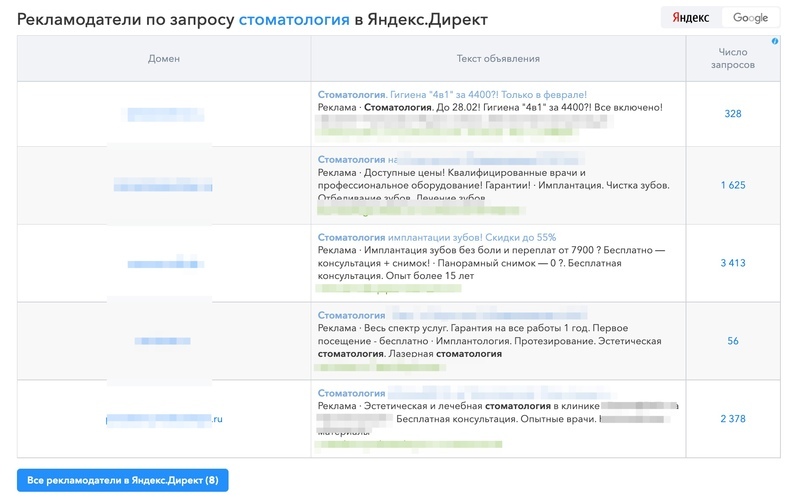Open blurred domain in the 328 row
The height and width of the screenshot is (497, 807).
click(x=165, y=114)
